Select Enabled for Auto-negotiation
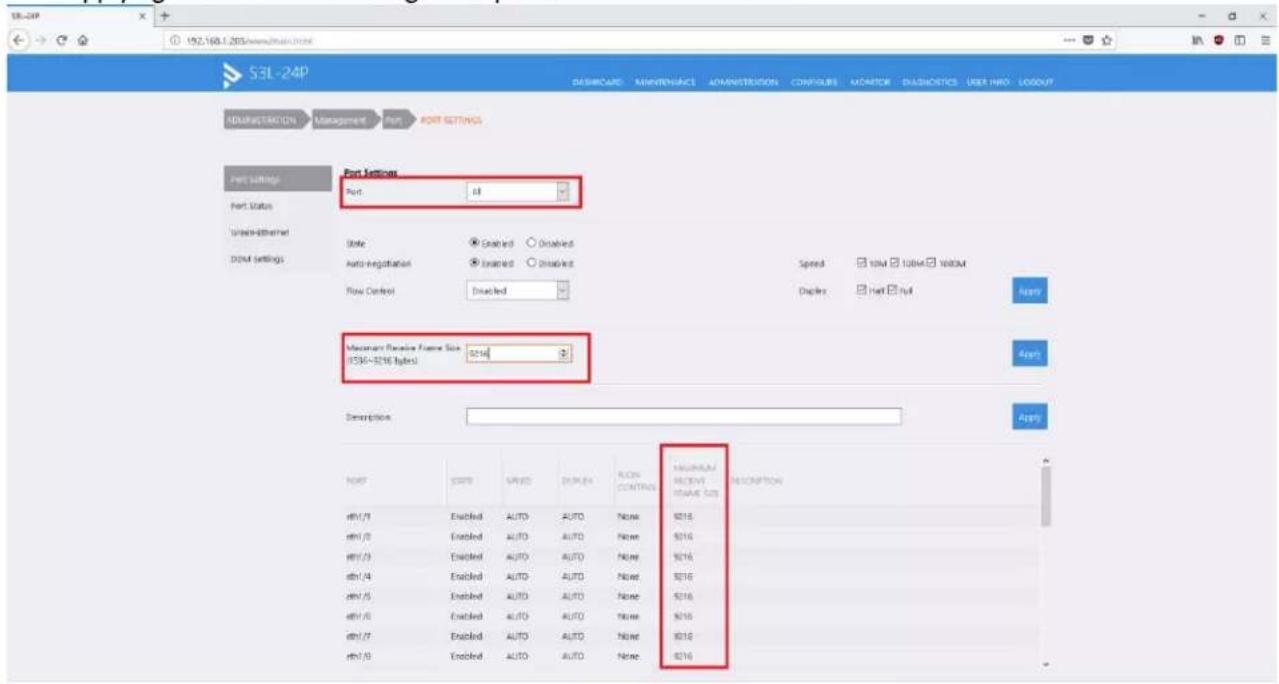The width and height of the screenshot is (1279, 684). point(475,263)
